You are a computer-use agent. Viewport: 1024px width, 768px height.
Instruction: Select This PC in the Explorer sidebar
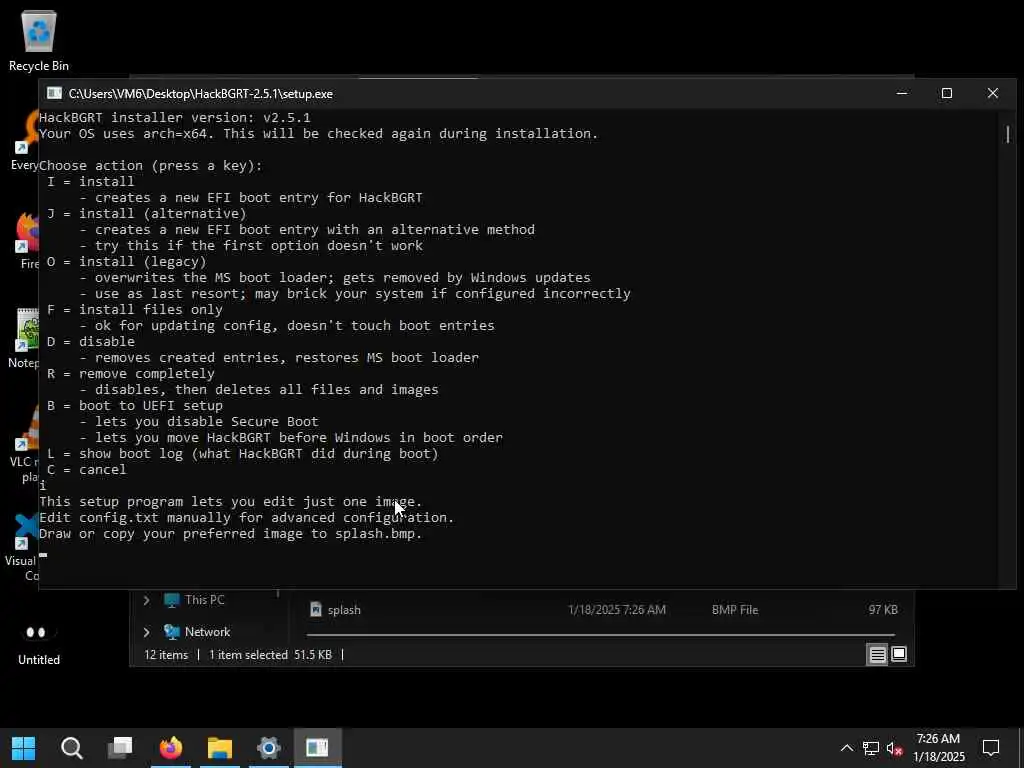coord(204,600)
